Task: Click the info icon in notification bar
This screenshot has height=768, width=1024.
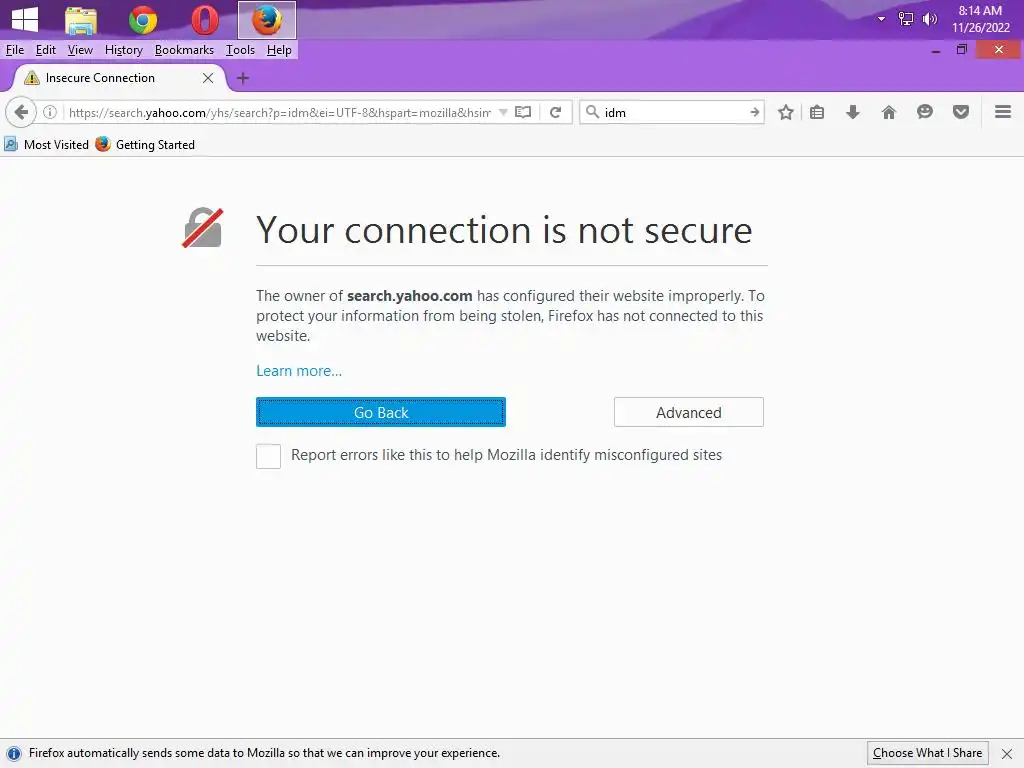Action: tap(13, 754)
